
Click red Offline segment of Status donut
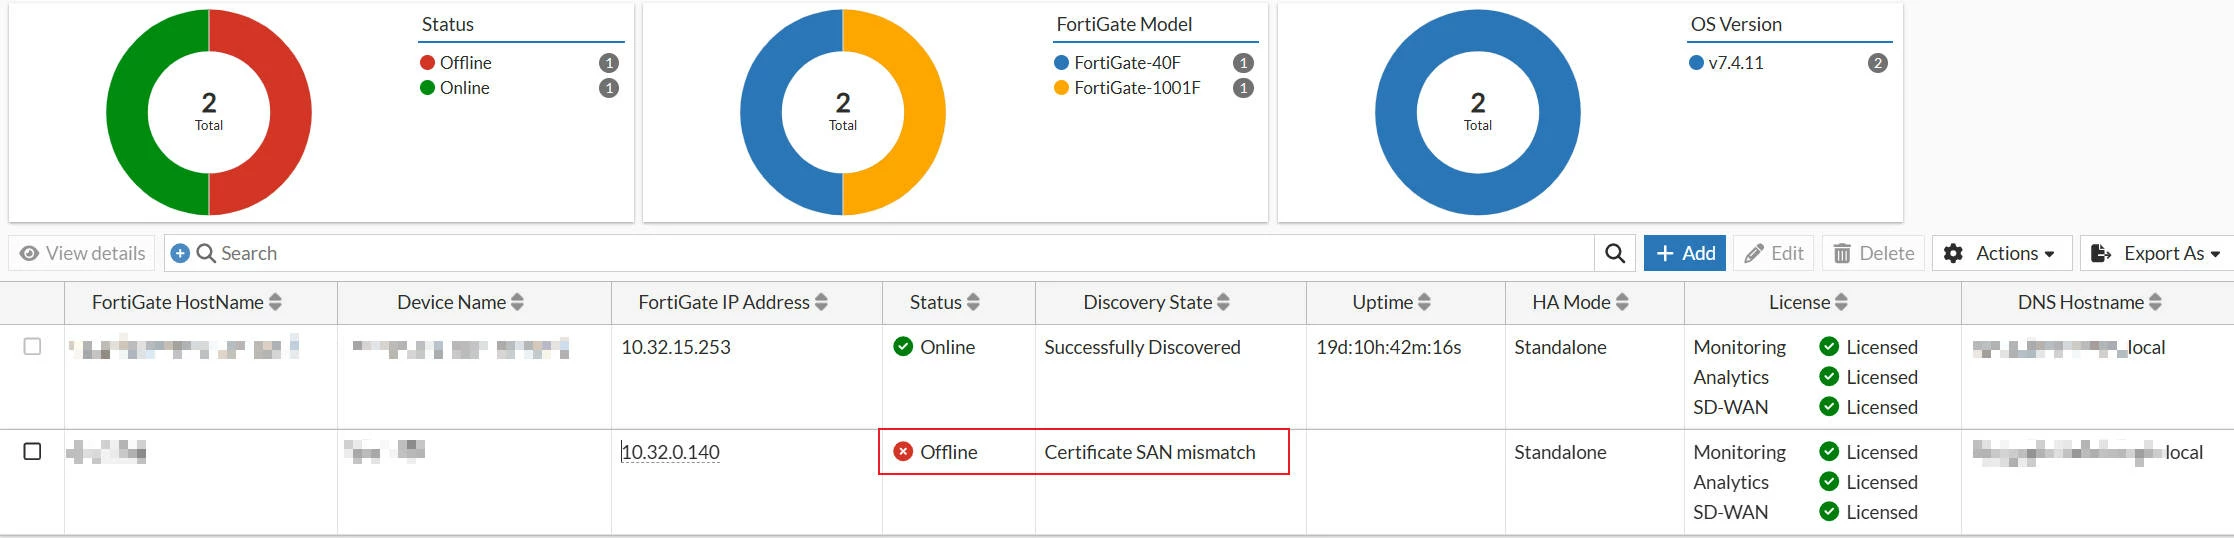click(291, 112)
